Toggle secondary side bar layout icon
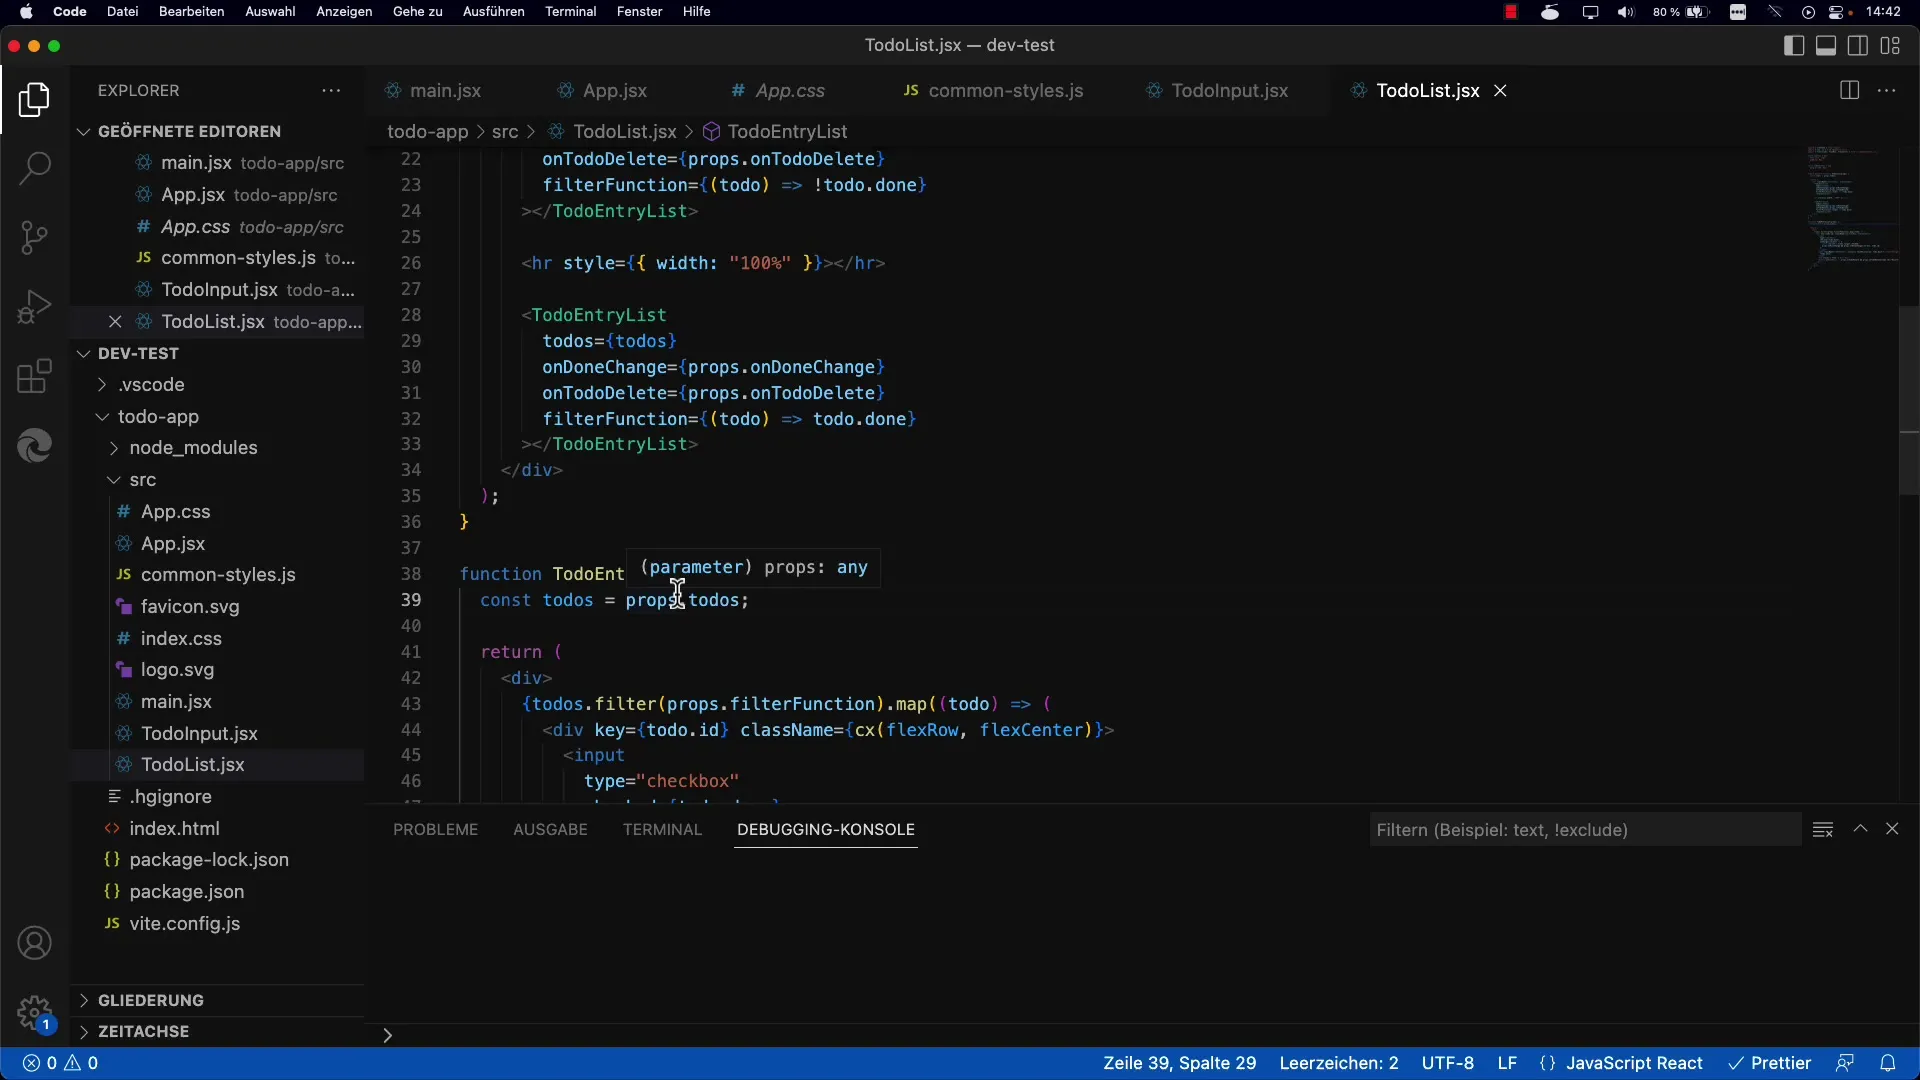Image resolution: width=1920 pixels, height=1080 pixels. [x=1858, y=45]
